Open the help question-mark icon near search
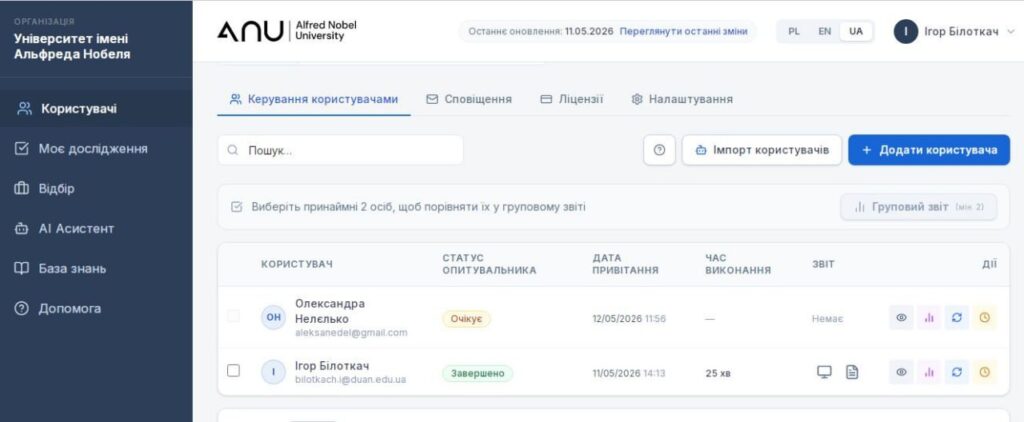This screenshot has width=1024, height=422. pyautogui.click(x=659, y=150)
